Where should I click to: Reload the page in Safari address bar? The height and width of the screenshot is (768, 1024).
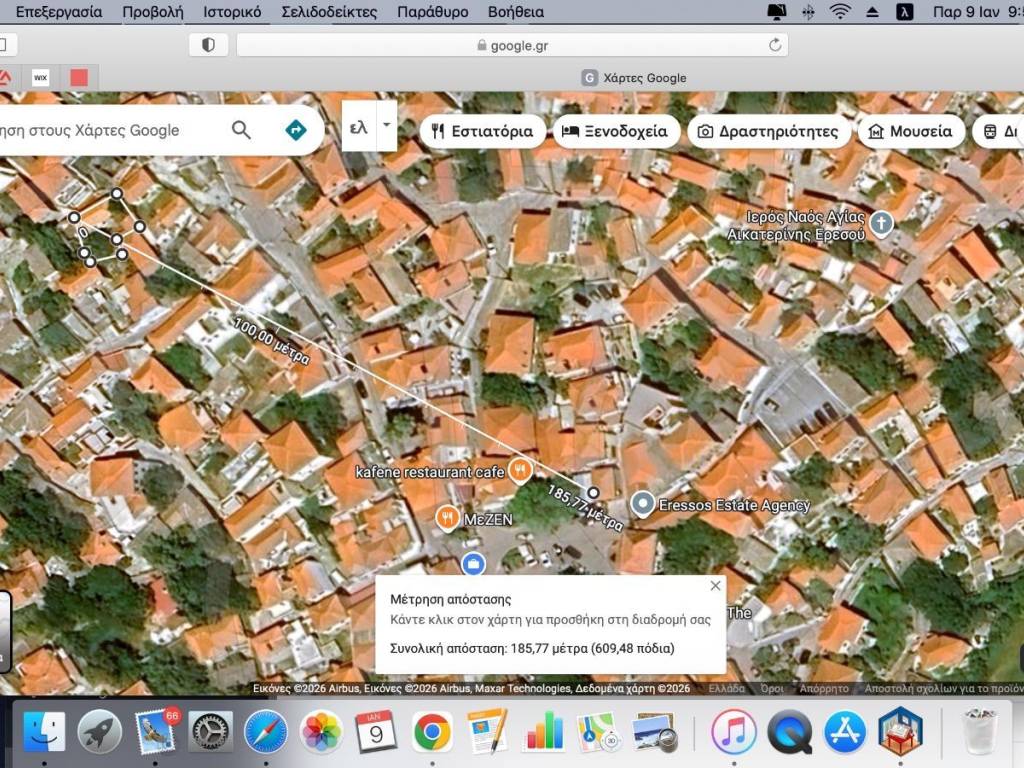[x=774, y=45]
